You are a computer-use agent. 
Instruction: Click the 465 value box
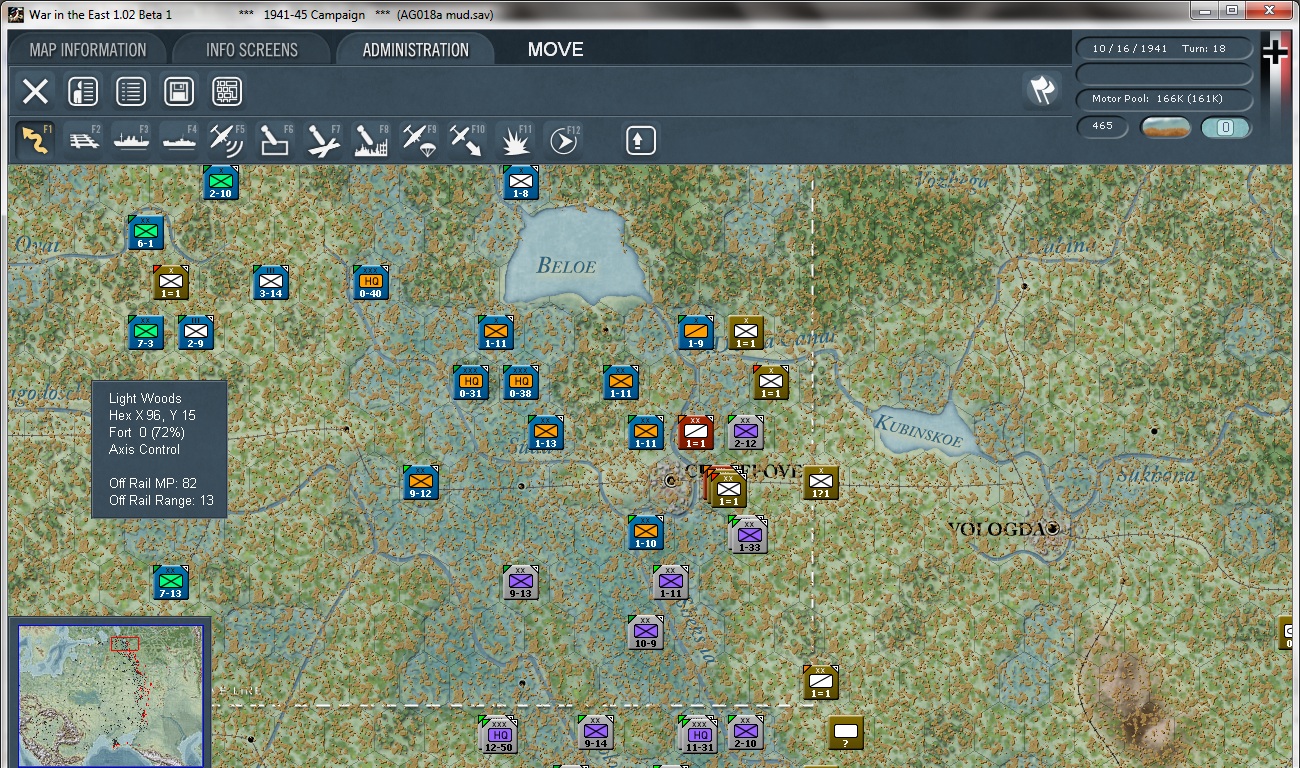[x=1103, y=127]
